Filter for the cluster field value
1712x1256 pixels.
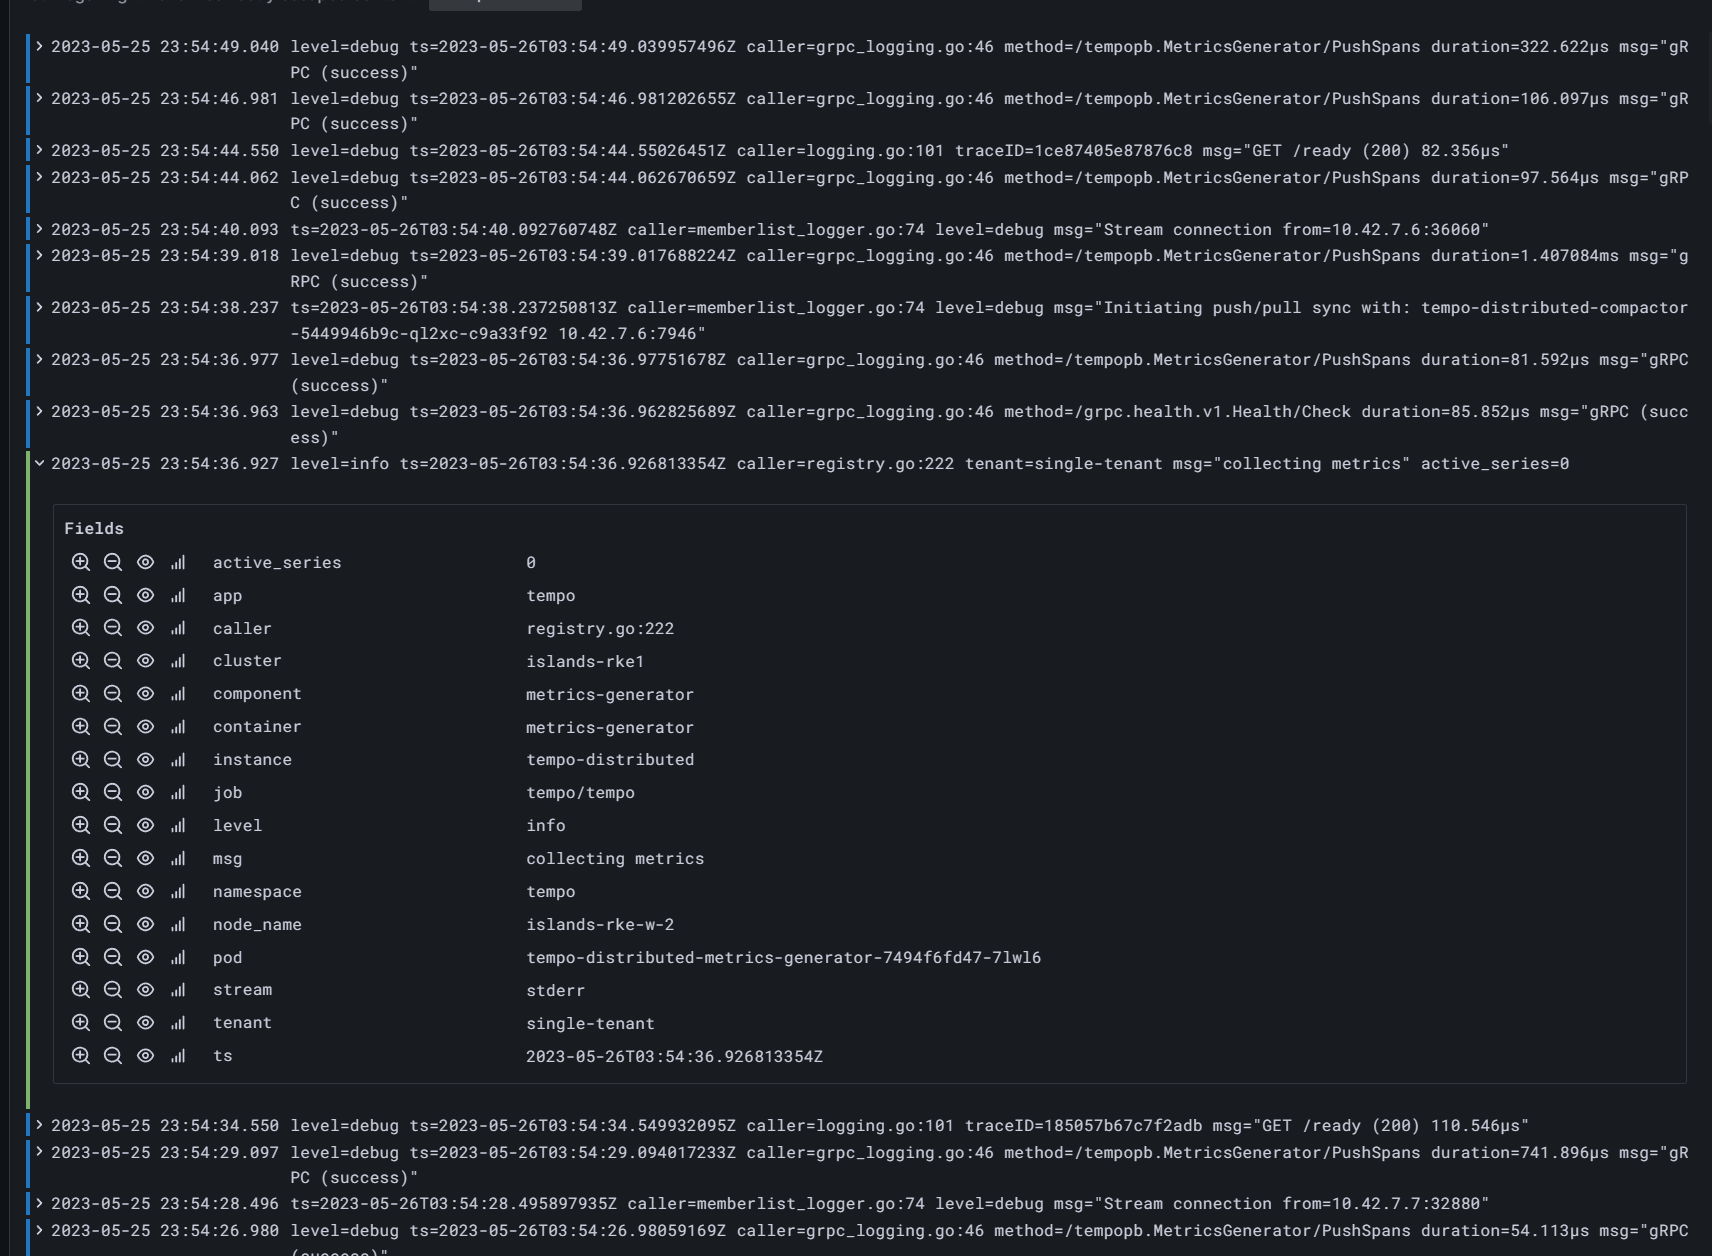pyautogui.click(x=81, y=661)
